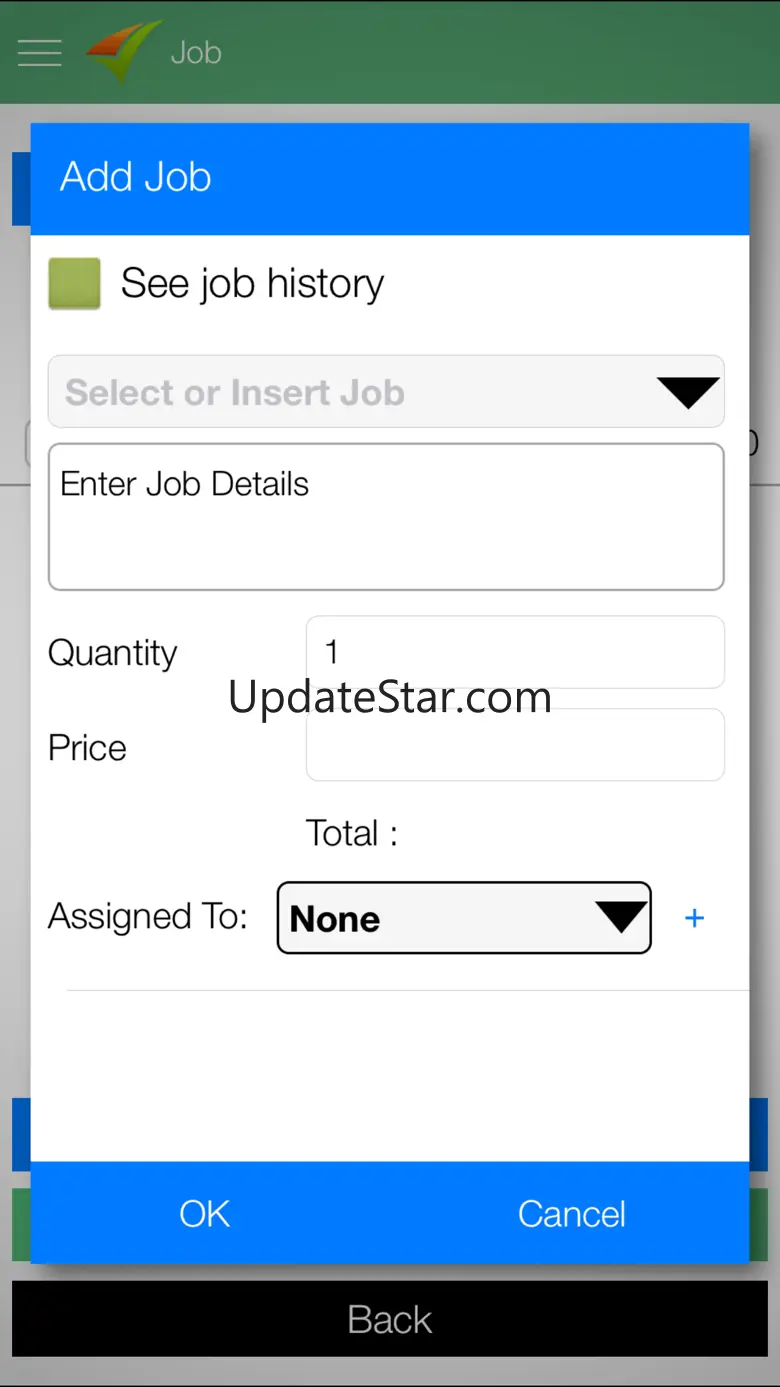This screenshot has height=1387, width=780.
Task: Cancel the Add Job dialog
Action: [x=571, y=1214]
